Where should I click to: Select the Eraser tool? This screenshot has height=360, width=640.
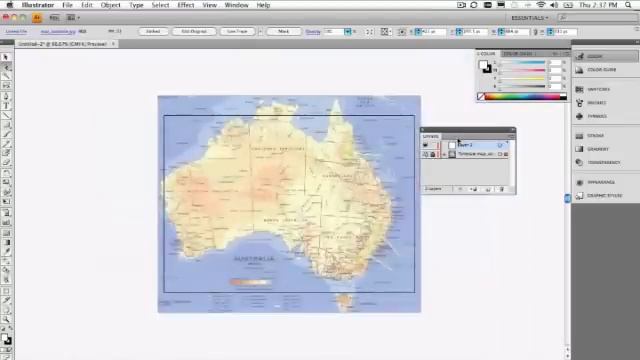pos(7,163)
